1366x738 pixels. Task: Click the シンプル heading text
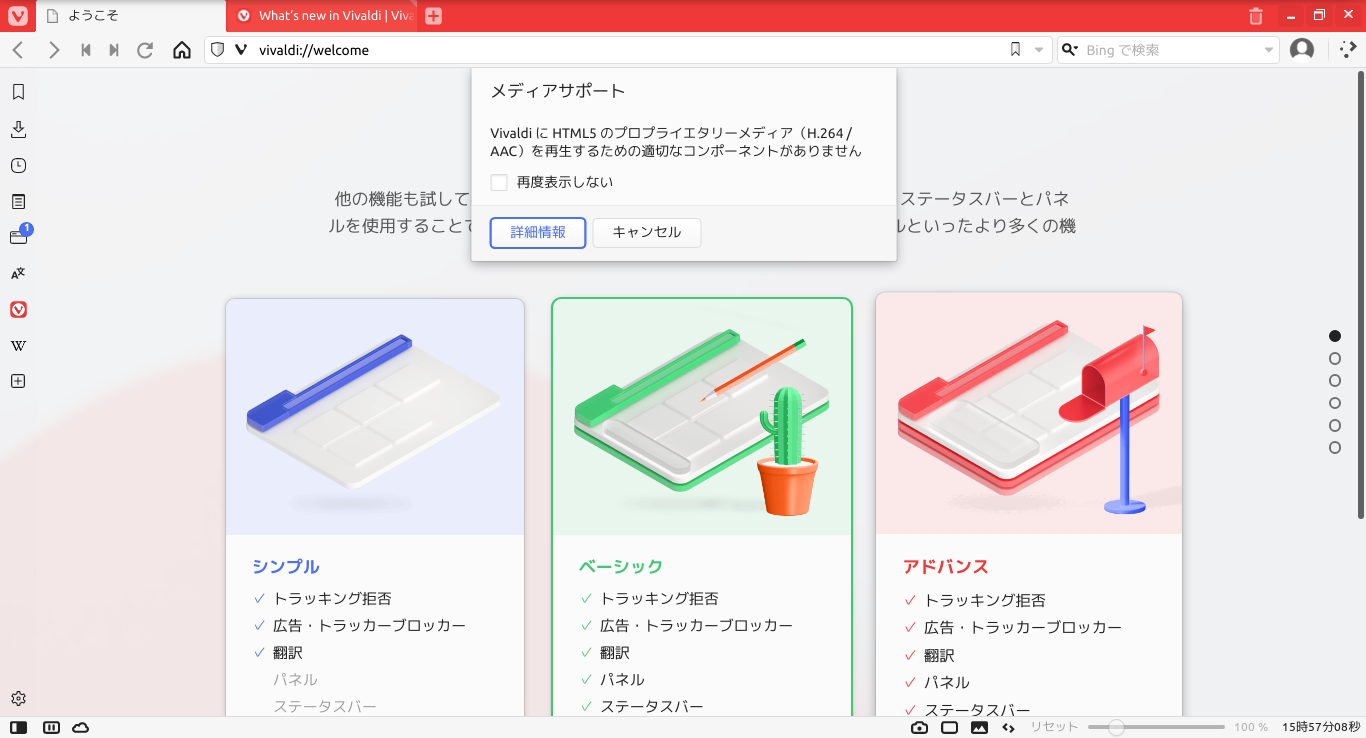[286, 566]
